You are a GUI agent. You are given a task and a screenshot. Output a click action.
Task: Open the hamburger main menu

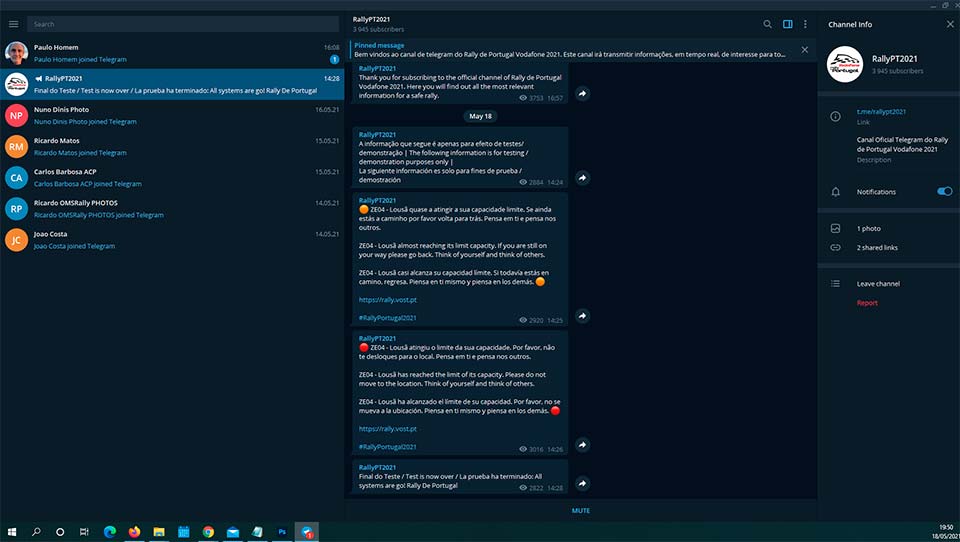click(x=13, y=24)
